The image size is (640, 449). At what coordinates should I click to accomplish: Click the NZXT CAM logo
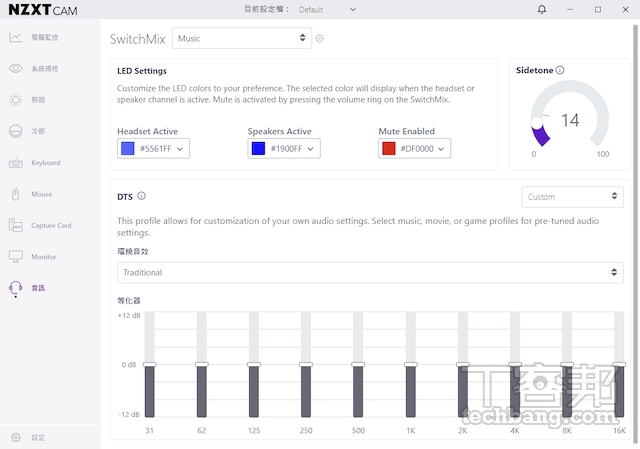pos(43,10)
